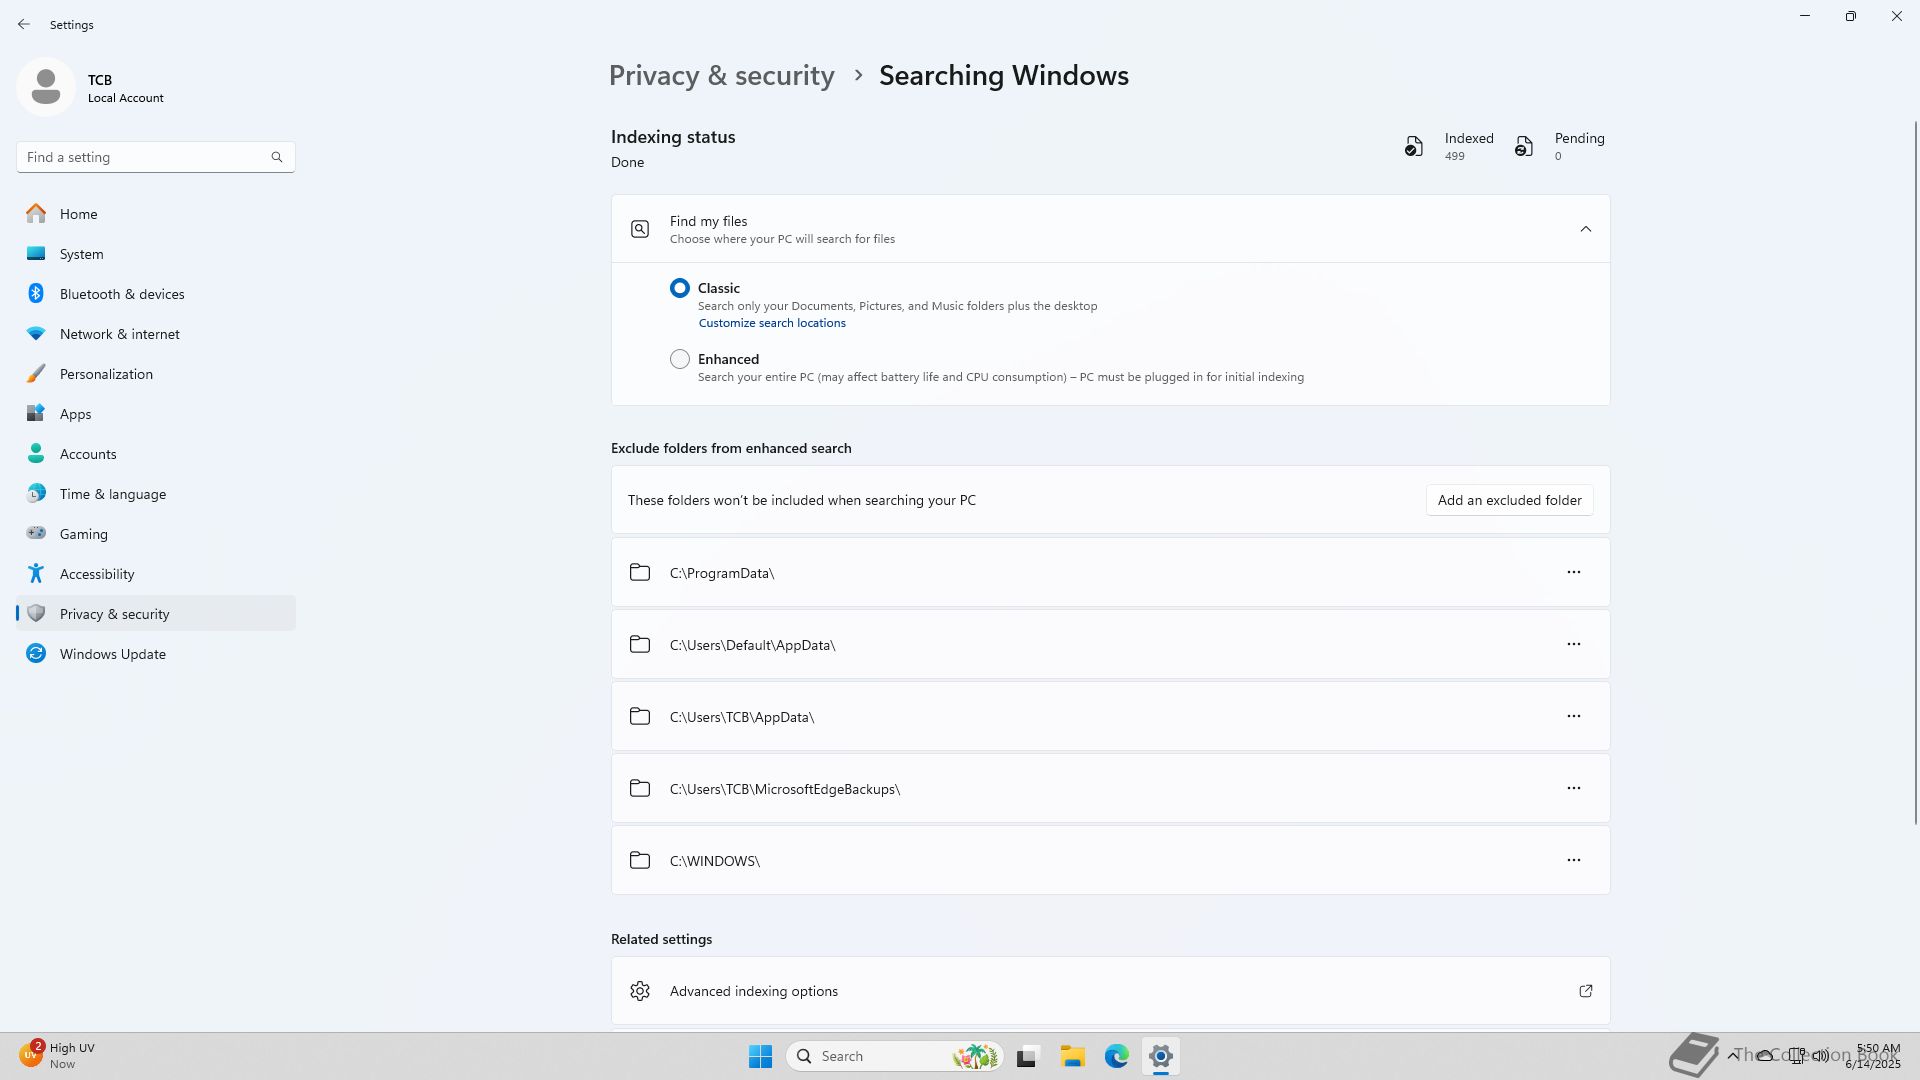This screenshot has height=1080, width=1920.
Task: Launch Microsoft Edge from the taskbar
Action: (1116, 1056)
